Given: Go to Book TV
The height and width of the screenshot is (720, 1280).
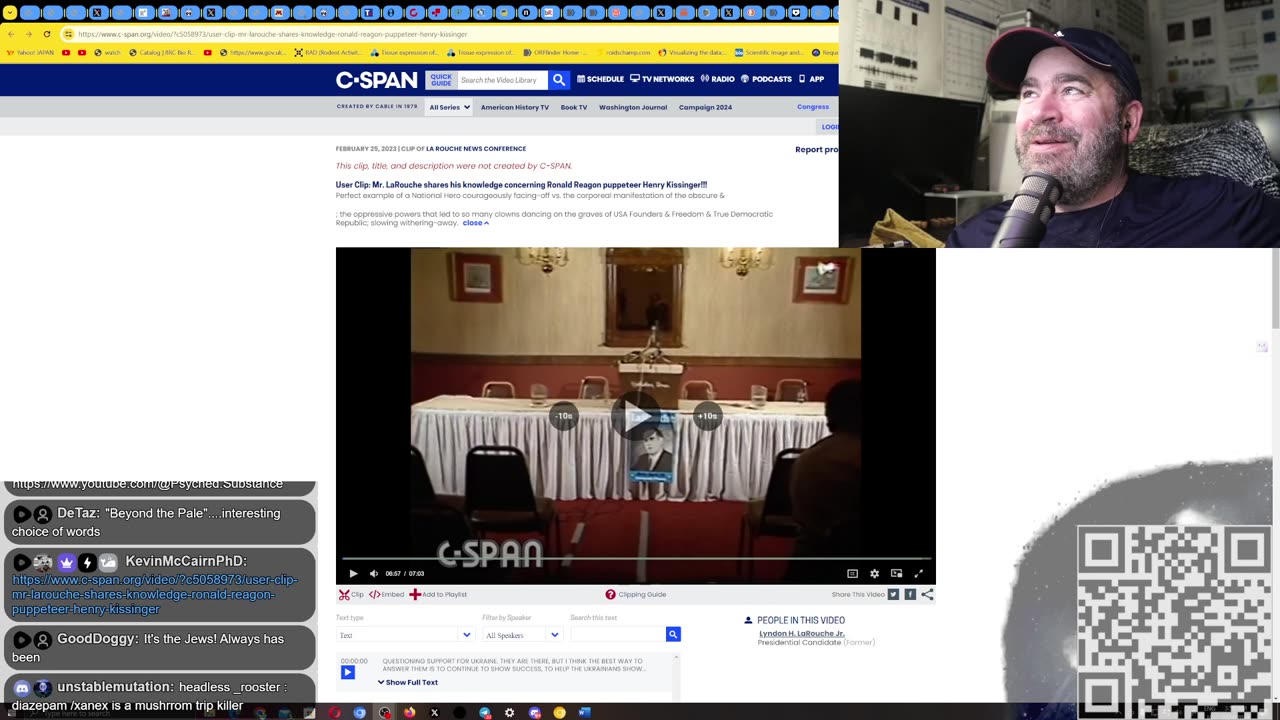Looking at the screenshot, I should 574,107.
